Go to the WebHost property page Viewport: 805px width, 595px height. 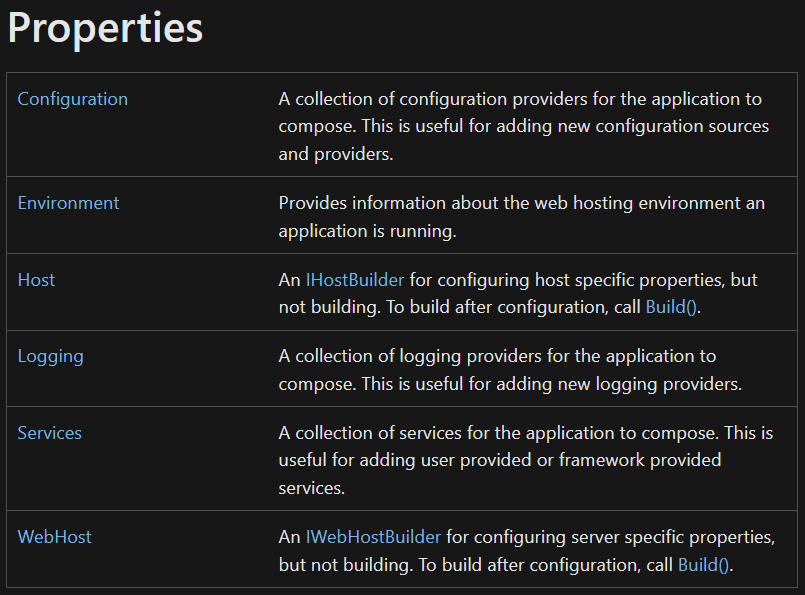pyautogui.click(x=54, y=537)
